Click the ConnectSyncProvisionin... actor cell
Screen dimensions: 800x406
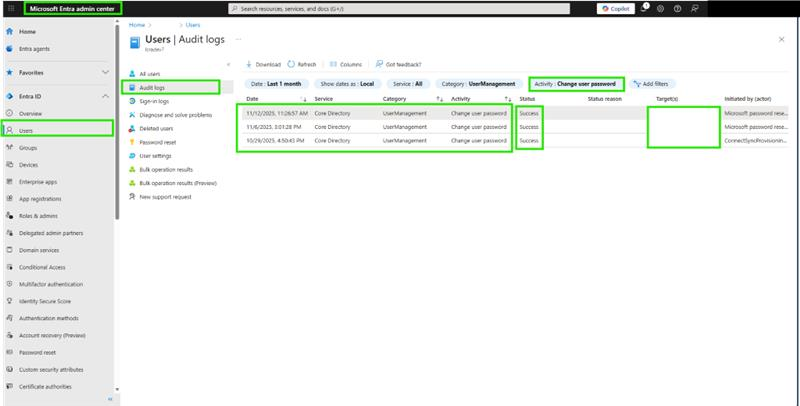[x=756, y=141]
